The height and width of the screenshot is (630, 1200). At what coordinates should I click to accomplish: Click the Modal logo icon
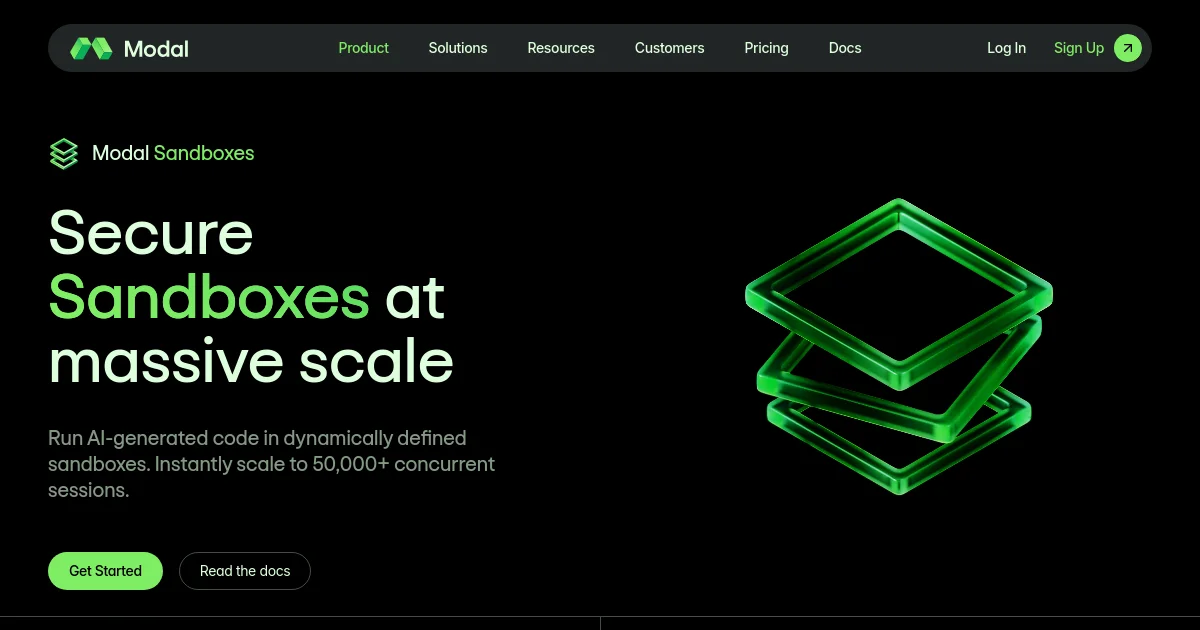point(91,48)
